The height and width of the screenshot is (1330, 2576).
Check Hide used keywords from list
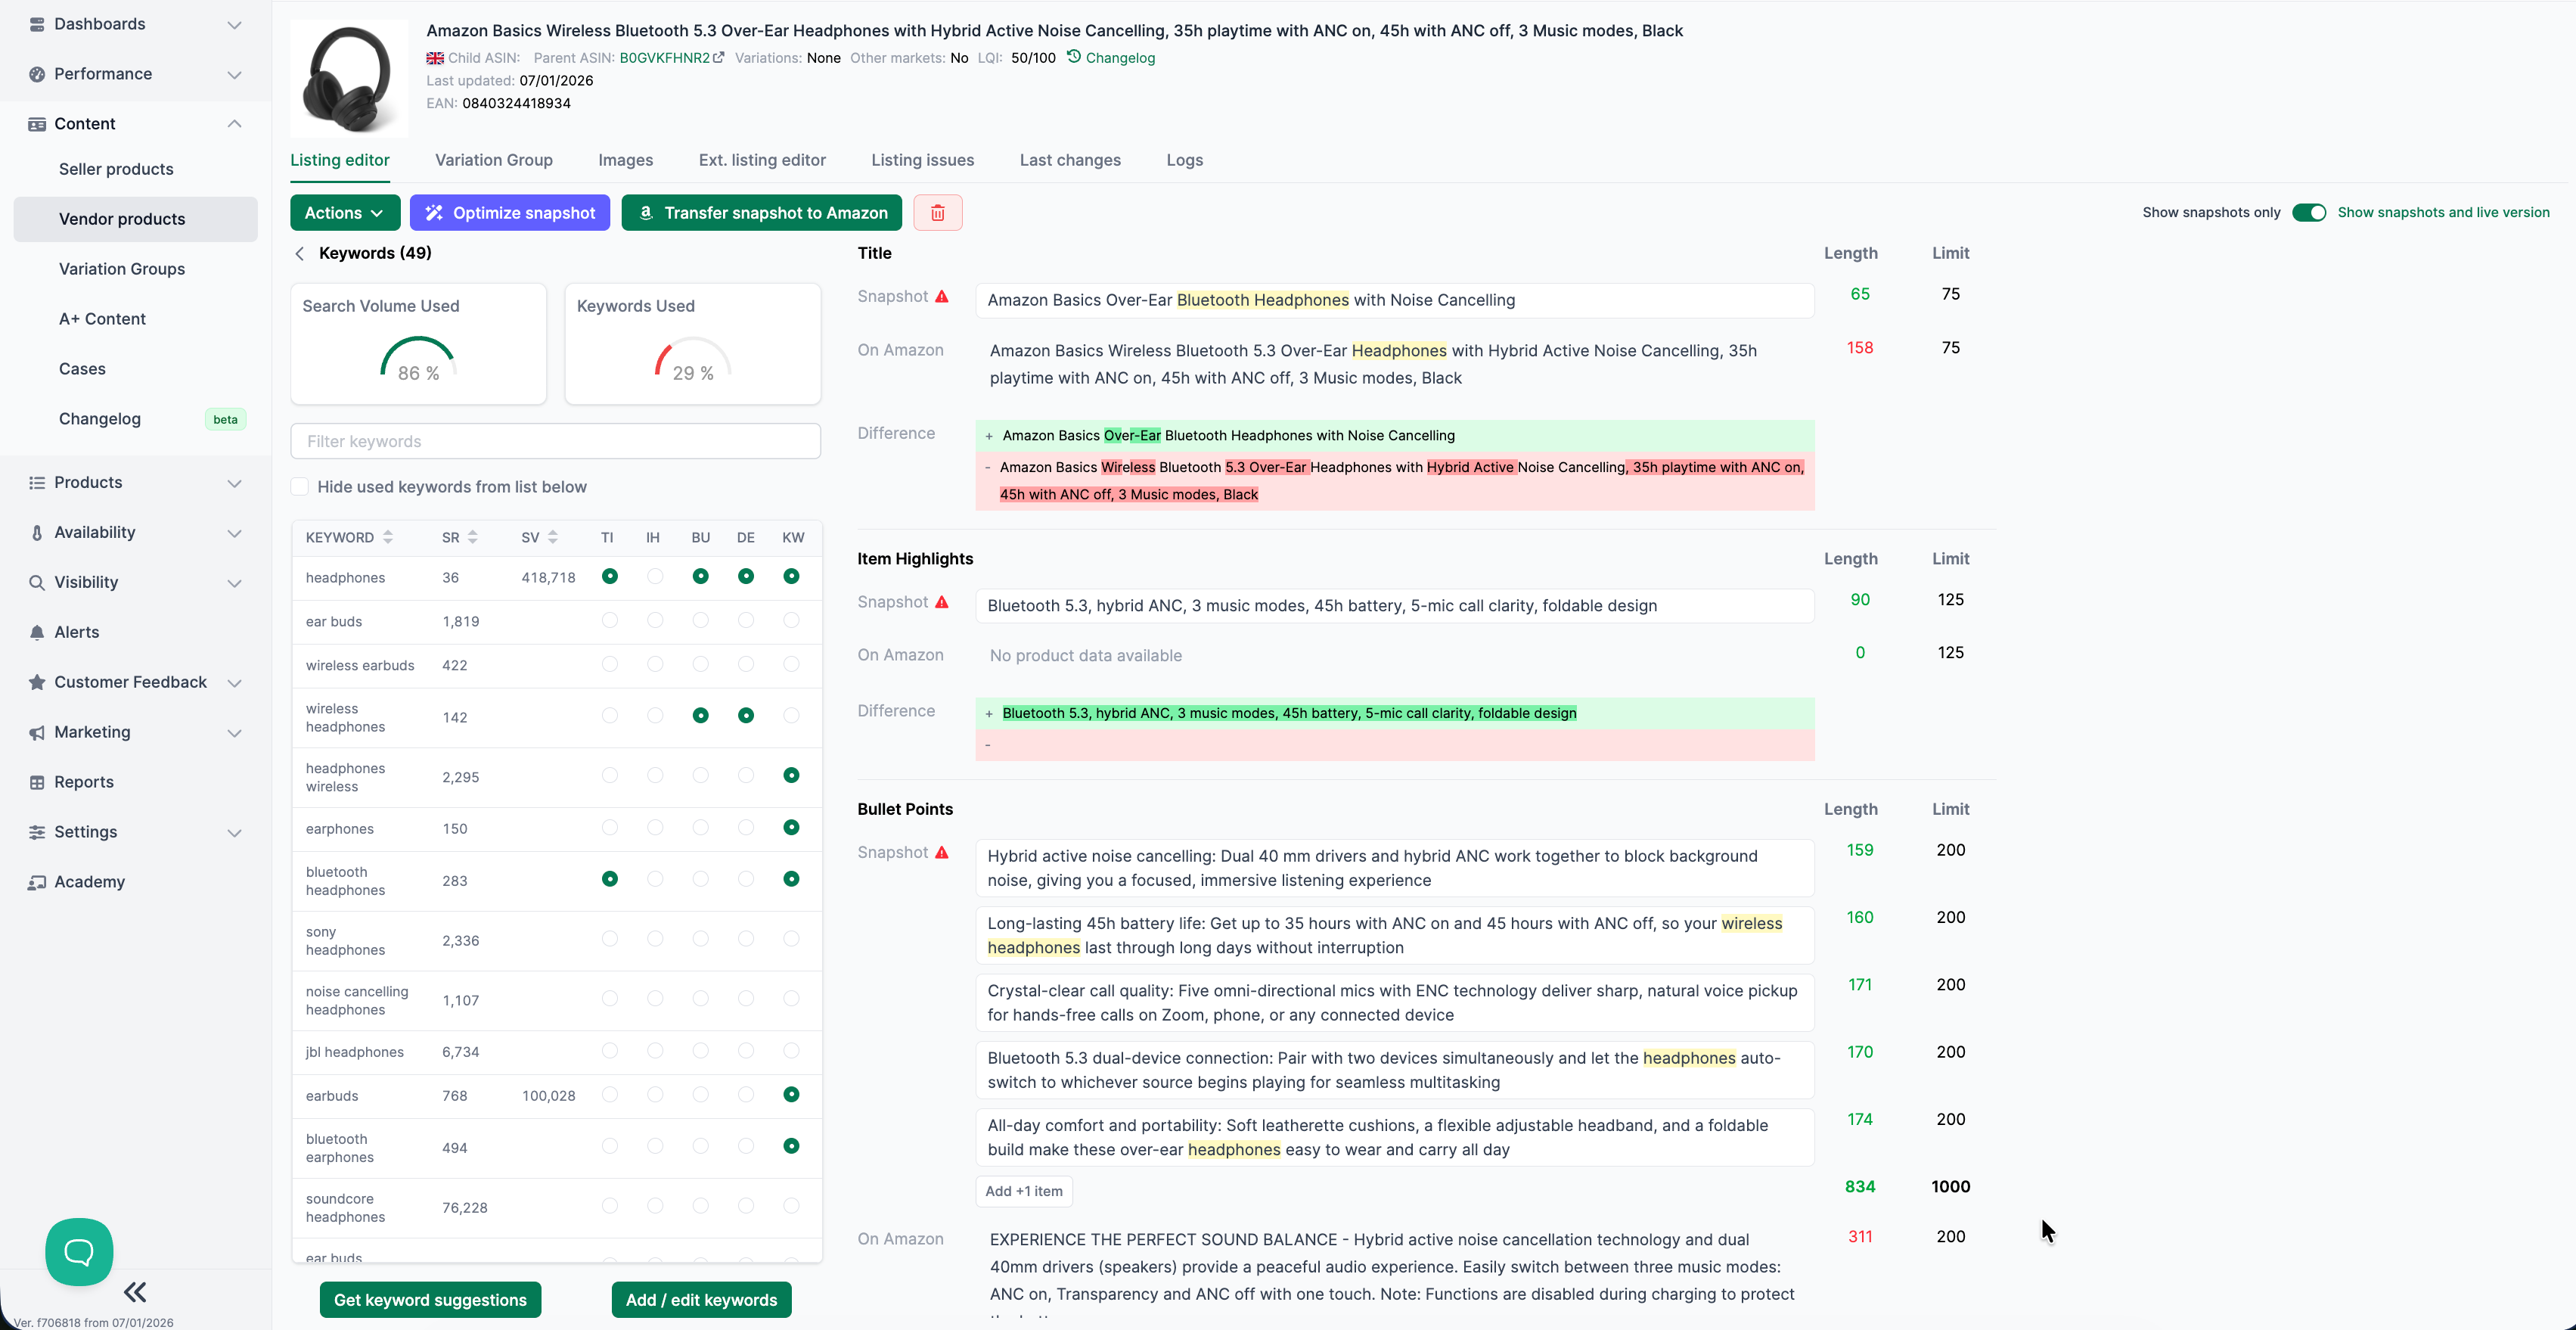click(300, 487)
